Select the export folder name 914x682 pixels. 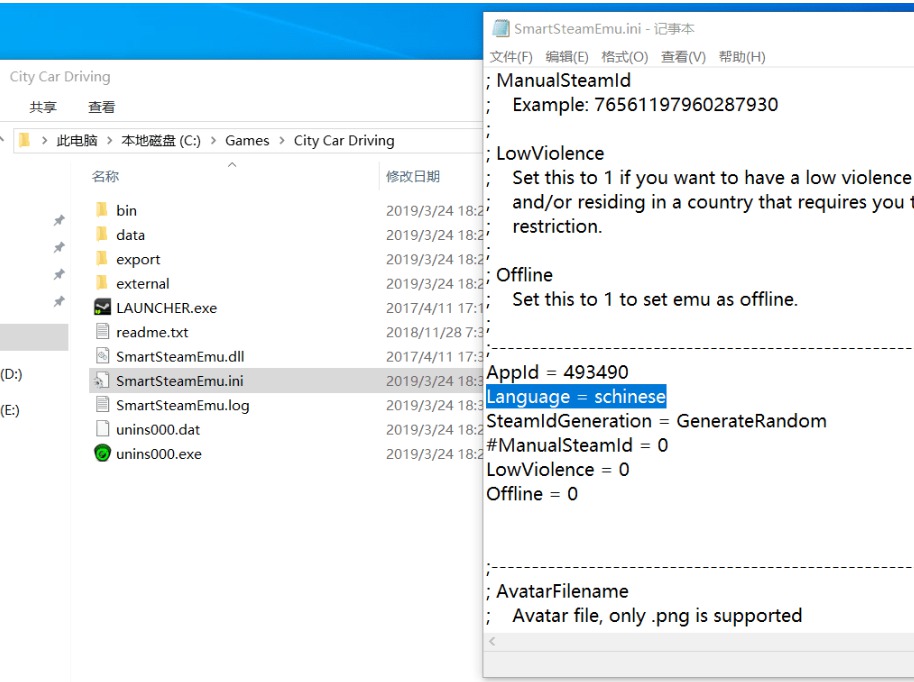[138, 259]
